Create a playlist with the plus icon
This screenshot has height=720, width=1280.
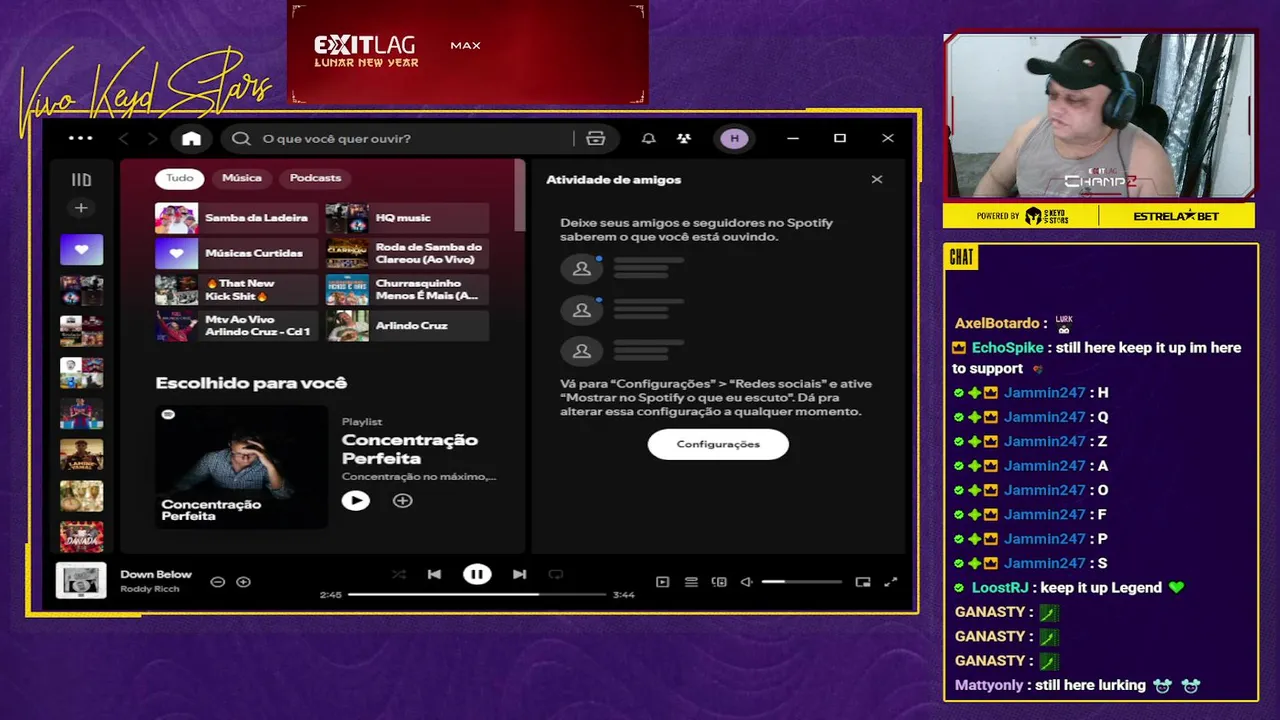81,208
